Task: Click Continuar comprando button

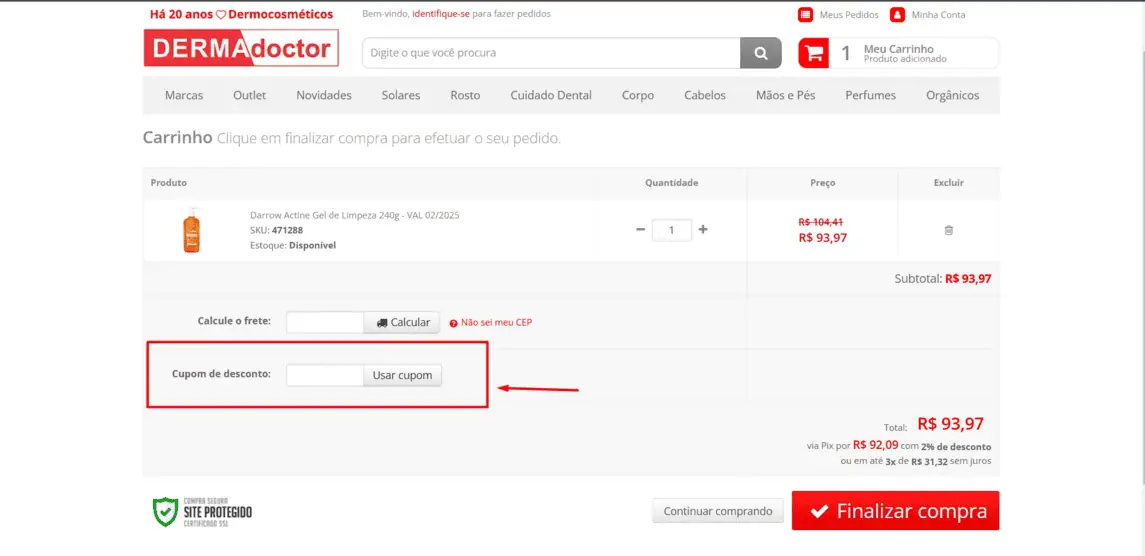Action: point(718,511)
